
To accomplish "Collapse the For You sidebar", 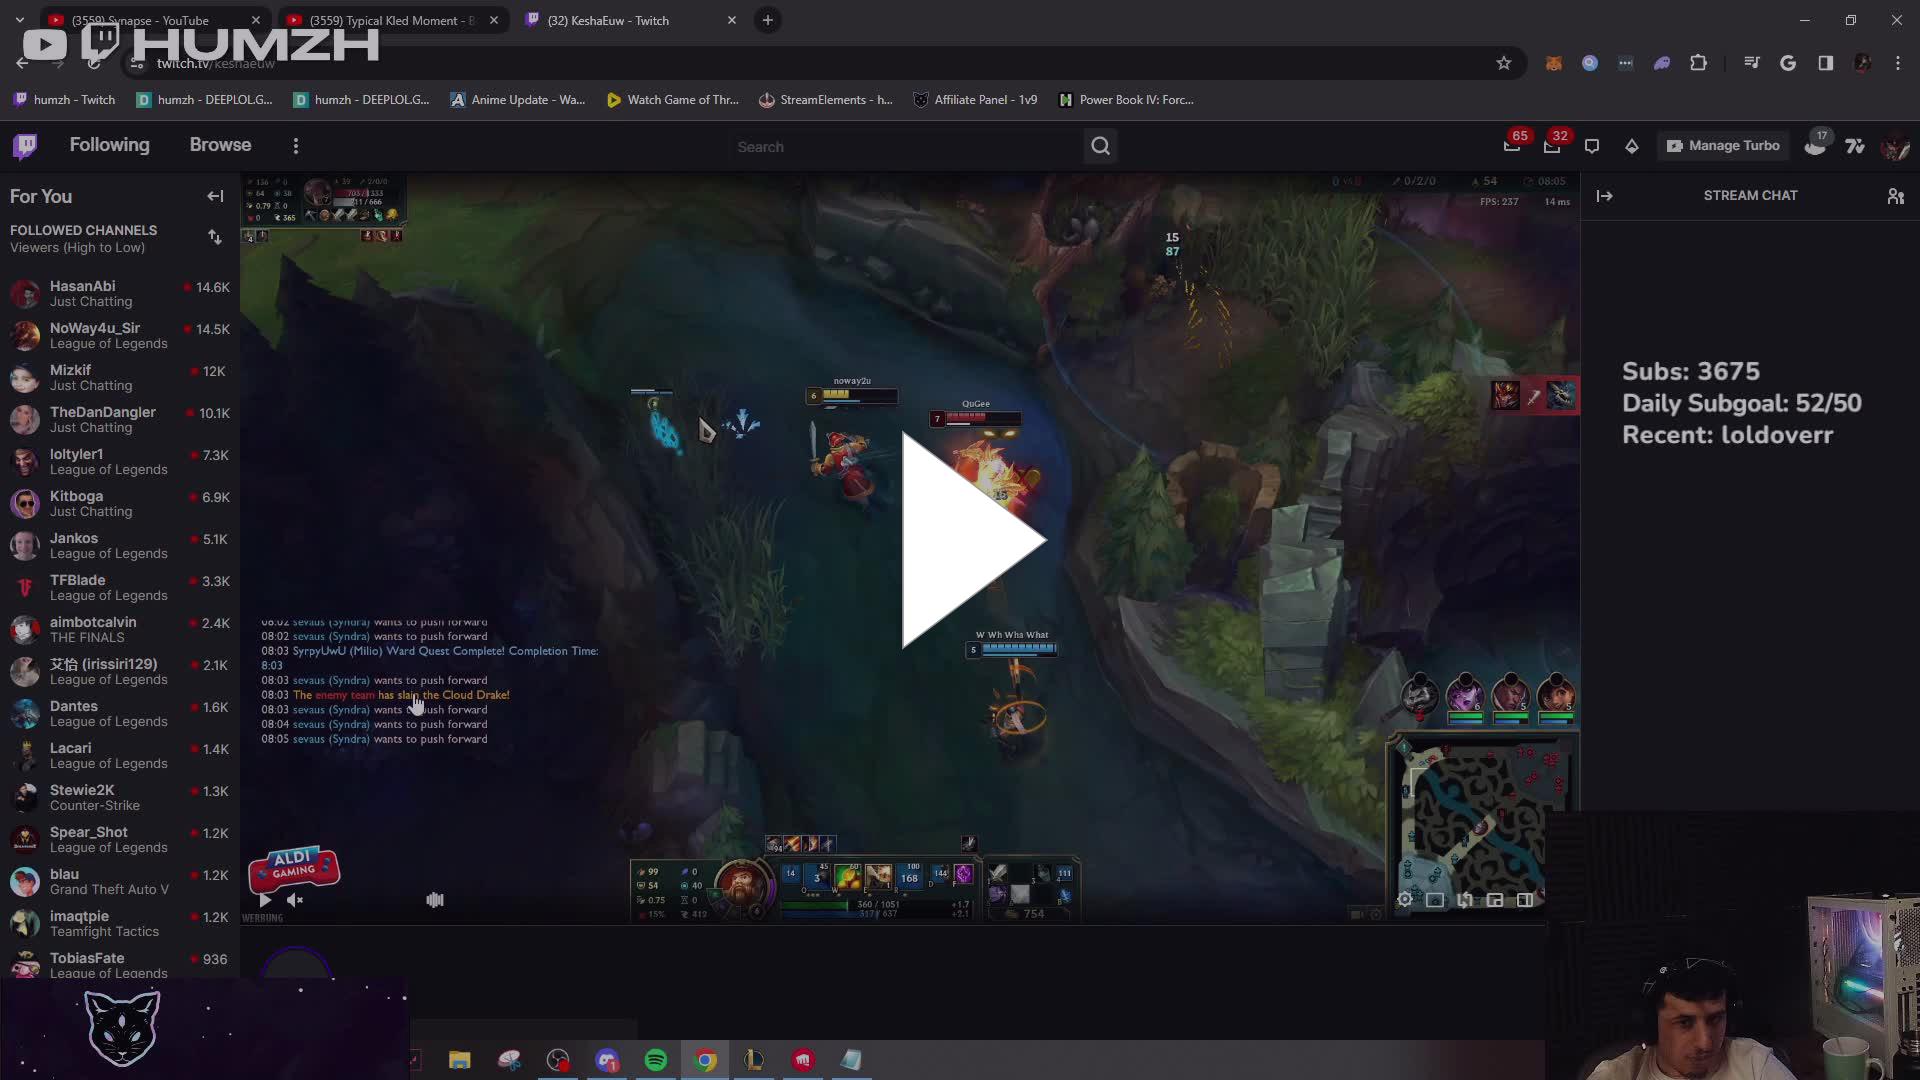I will pyautogui.click(x=215, y=196).
